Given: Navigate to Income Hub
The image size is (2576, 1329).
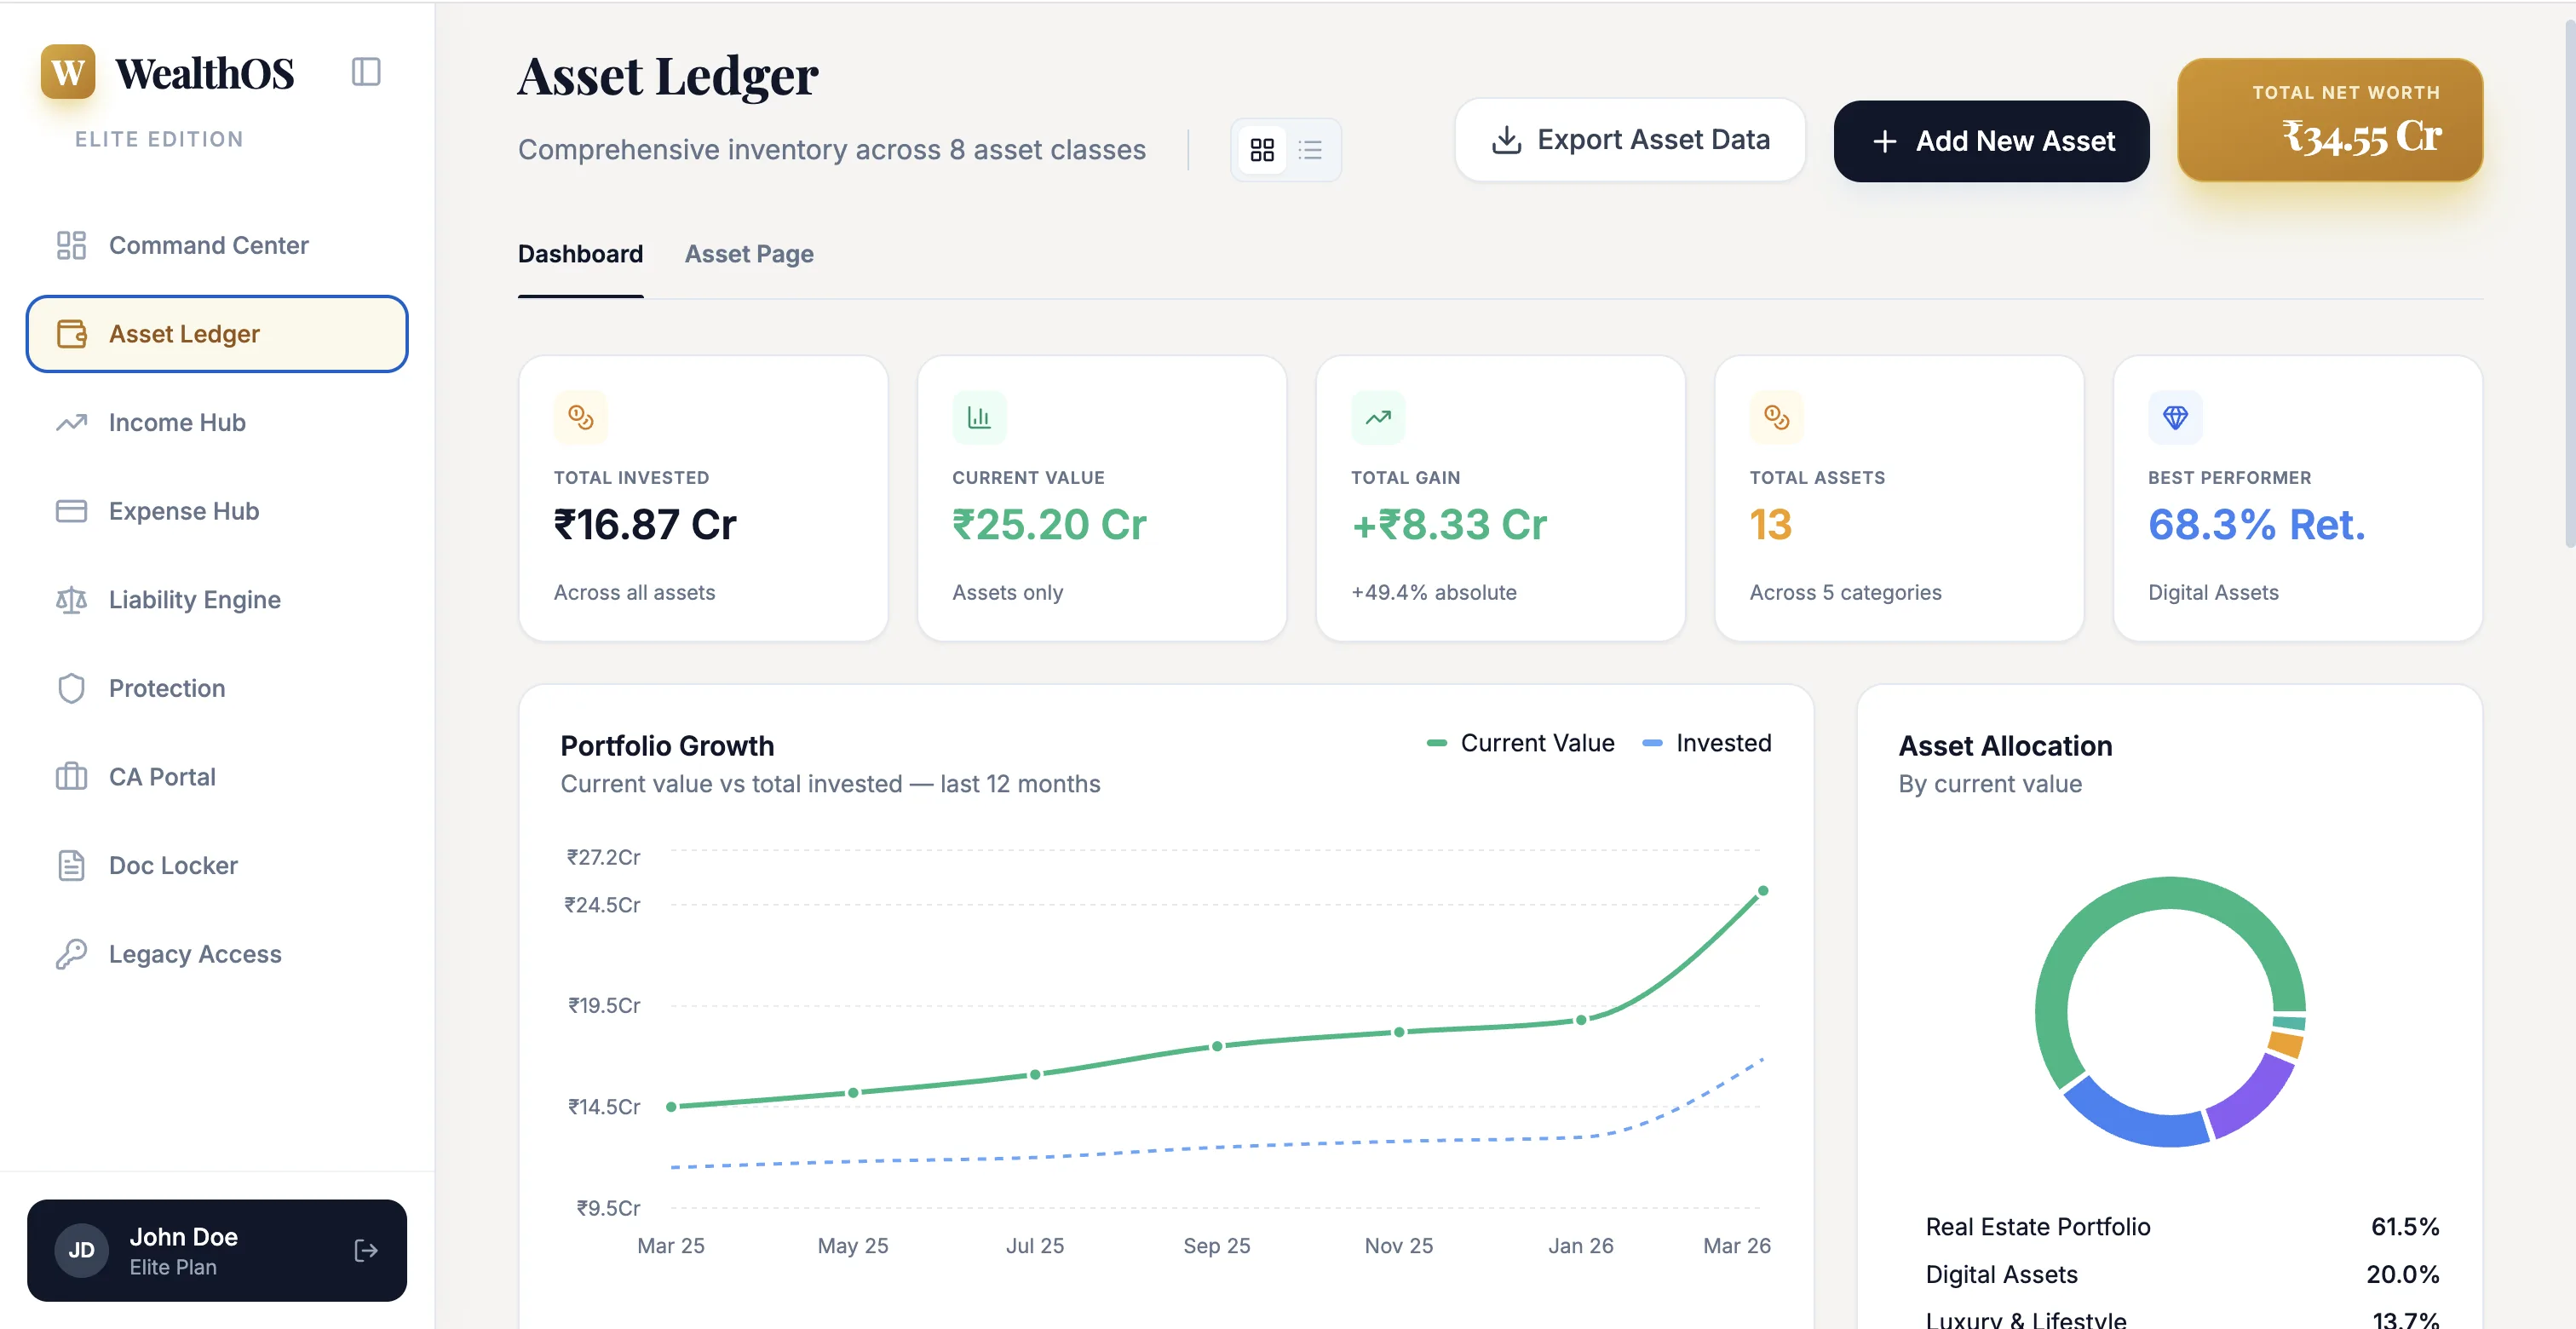Looking at the screenshot, I should (217, 422).
